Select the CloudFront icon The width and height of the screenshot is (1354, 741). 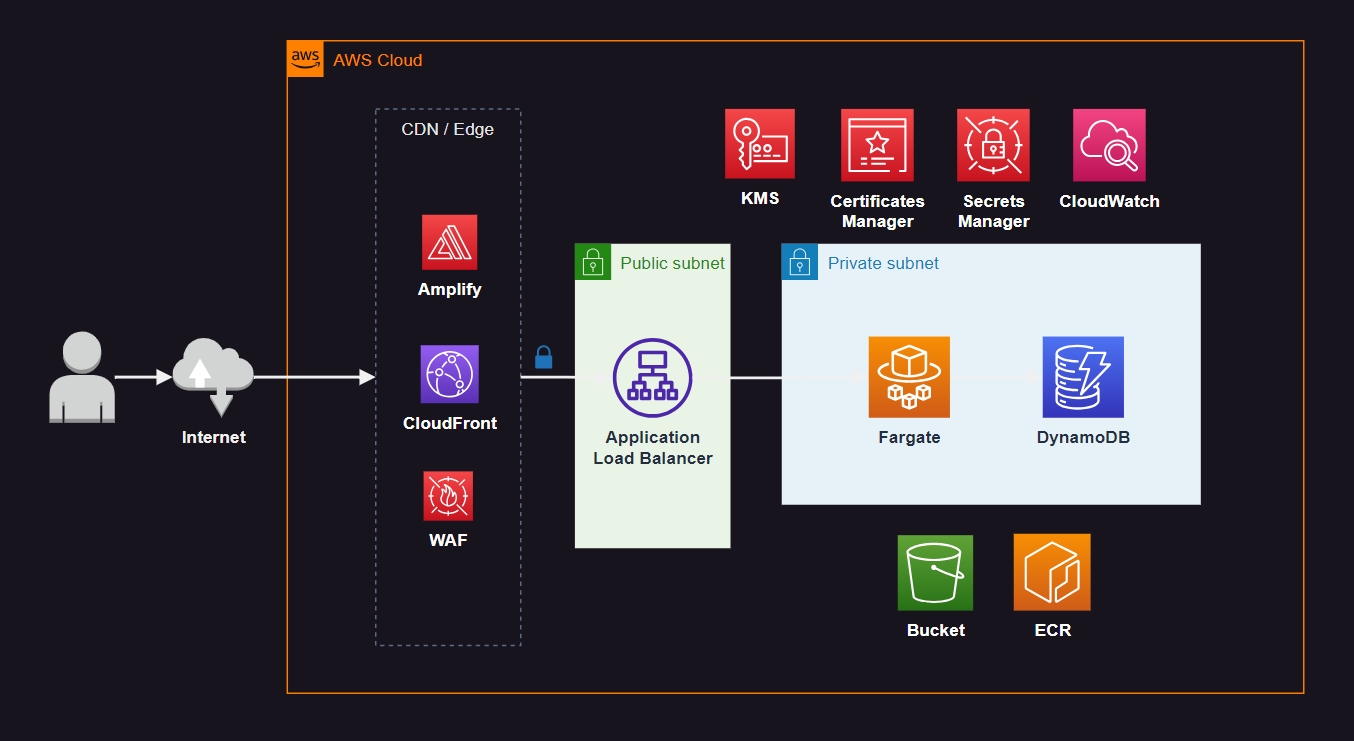(x=449, y=375)
